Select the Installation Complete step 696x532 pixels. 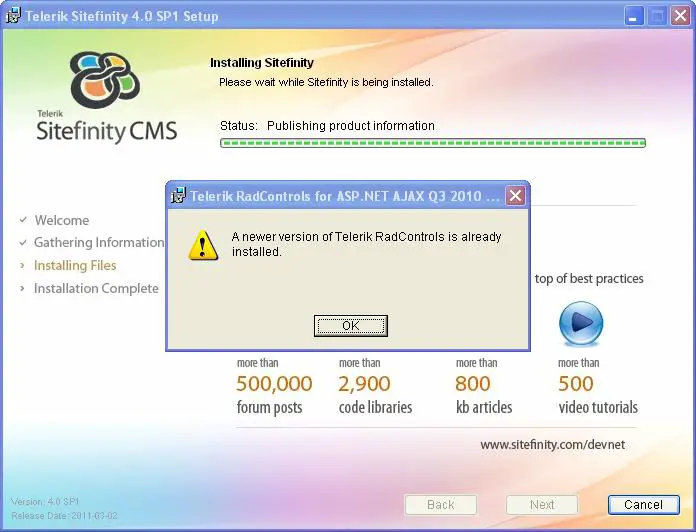(x=96, y=288)
